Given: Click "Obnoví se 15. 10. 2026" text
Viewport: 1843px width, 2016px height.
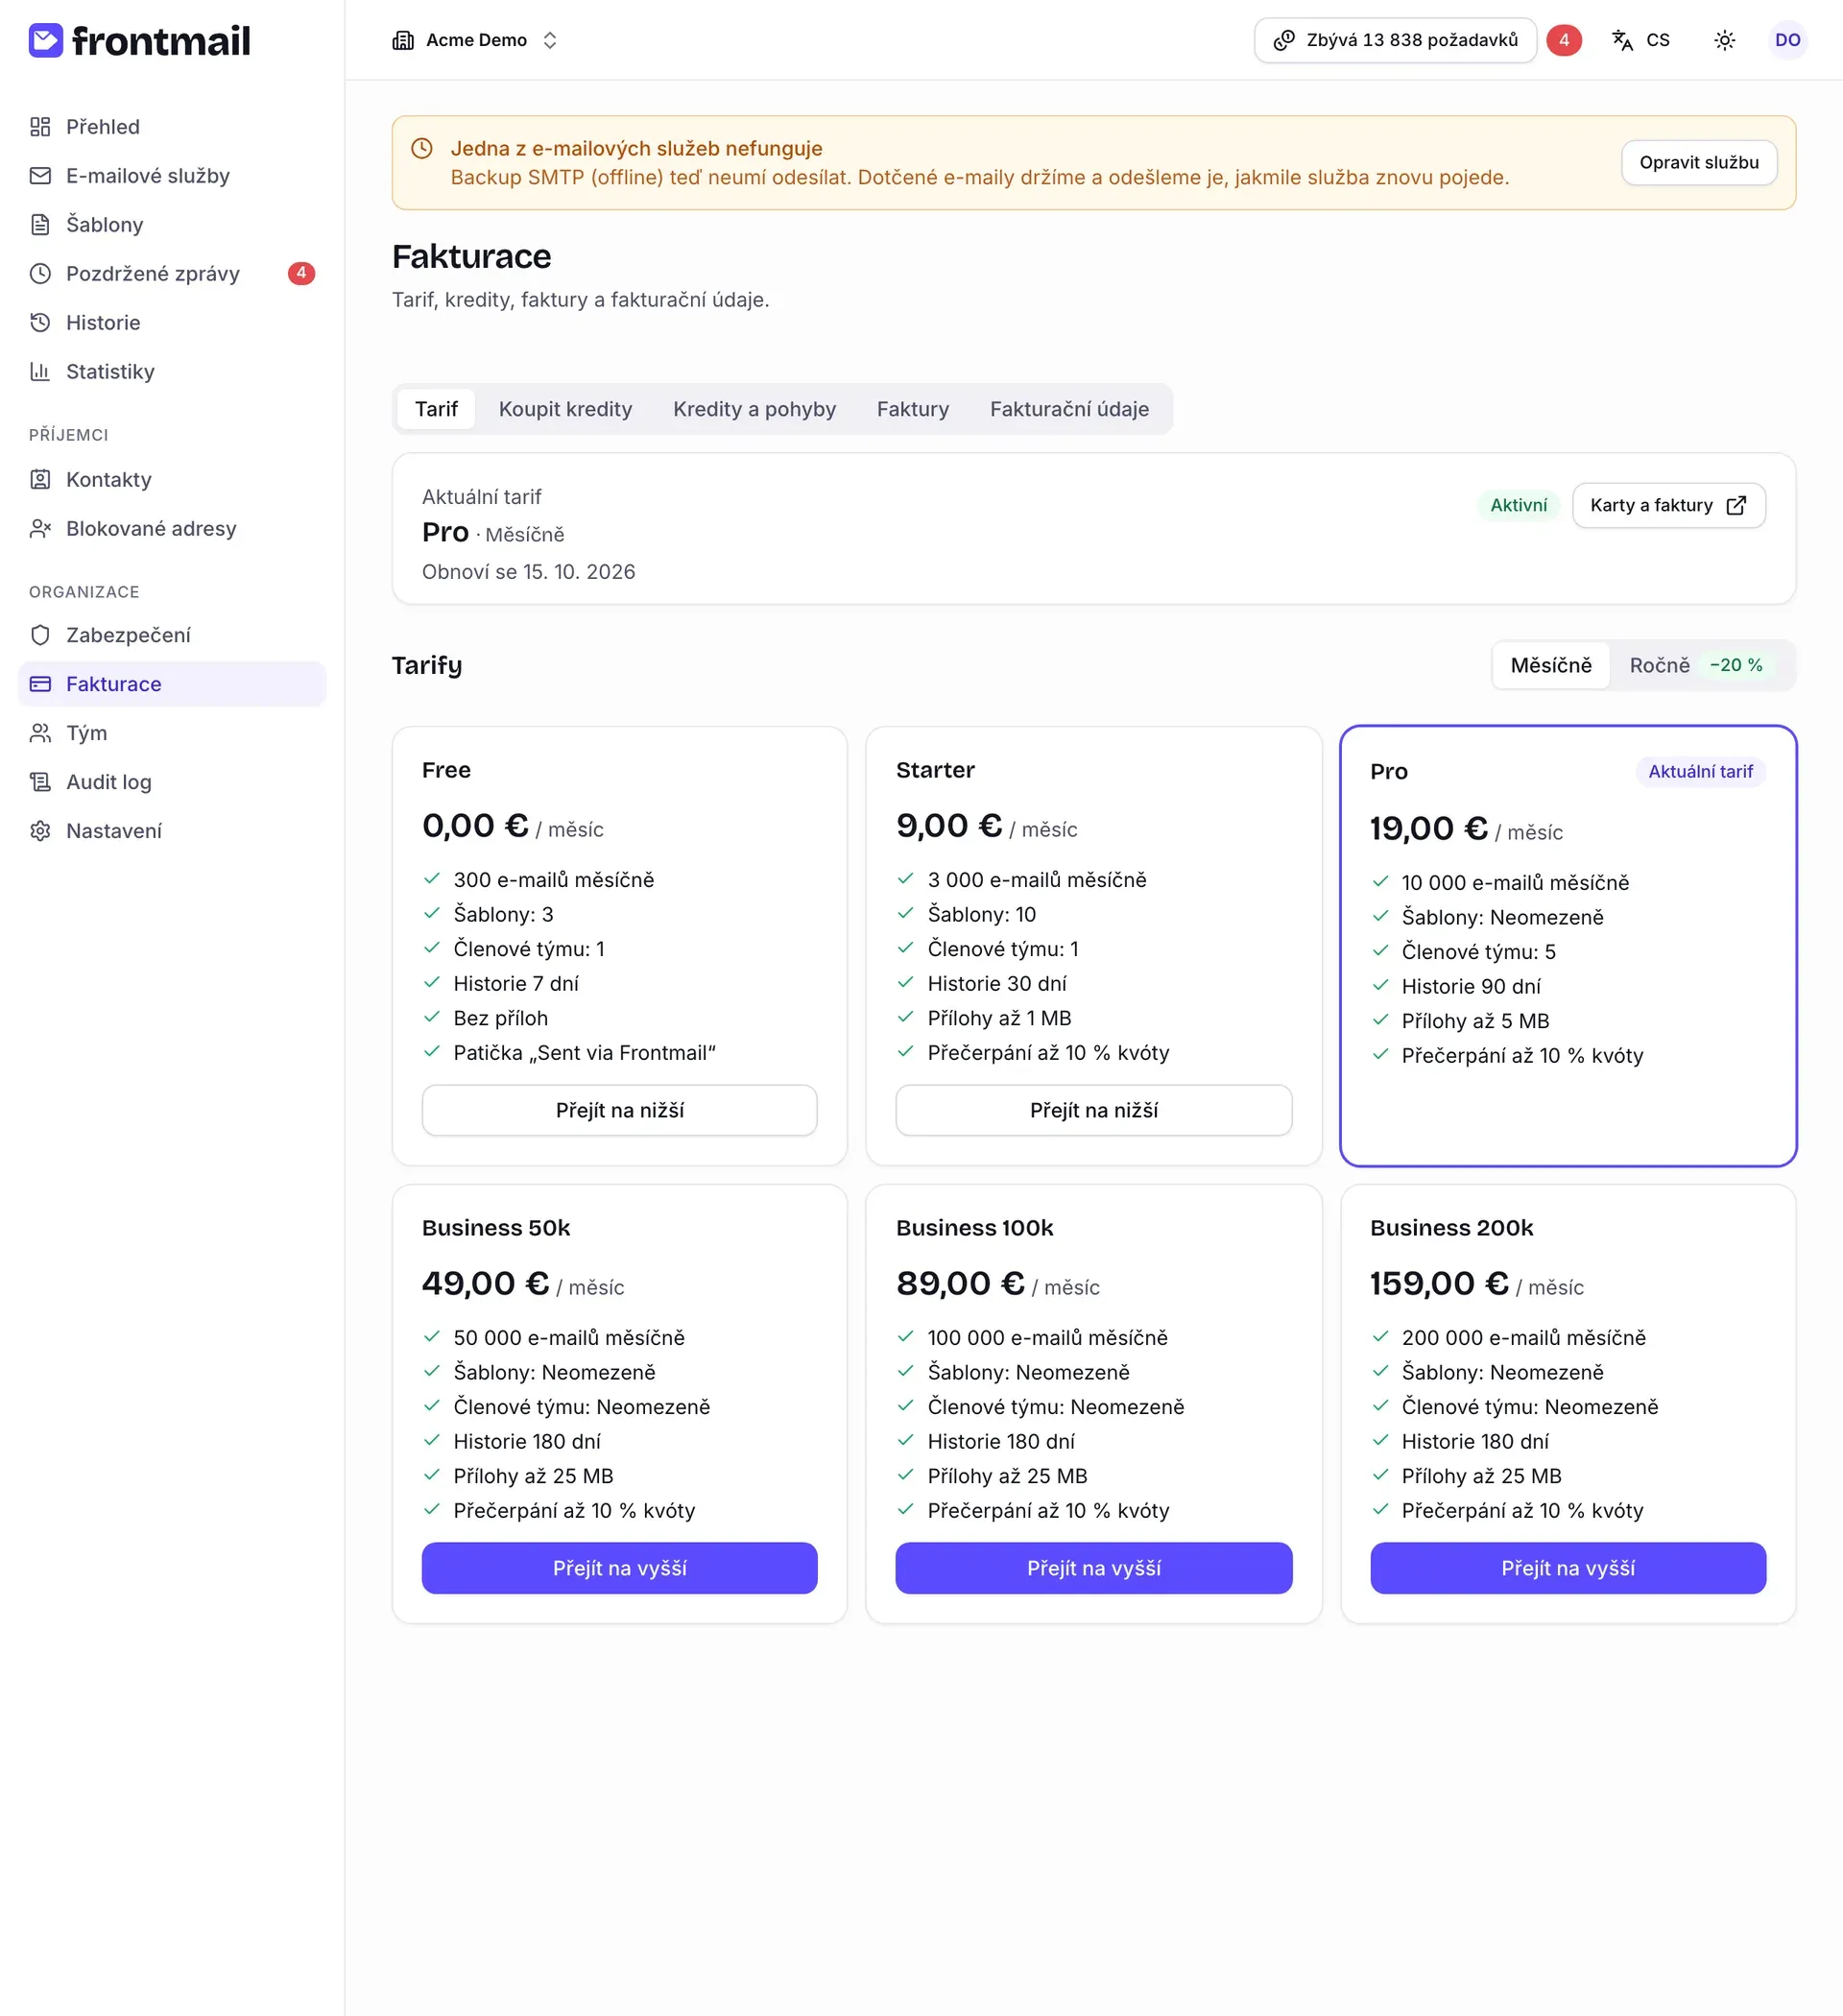Looking at the screenshot, I should tap(528, 572).
